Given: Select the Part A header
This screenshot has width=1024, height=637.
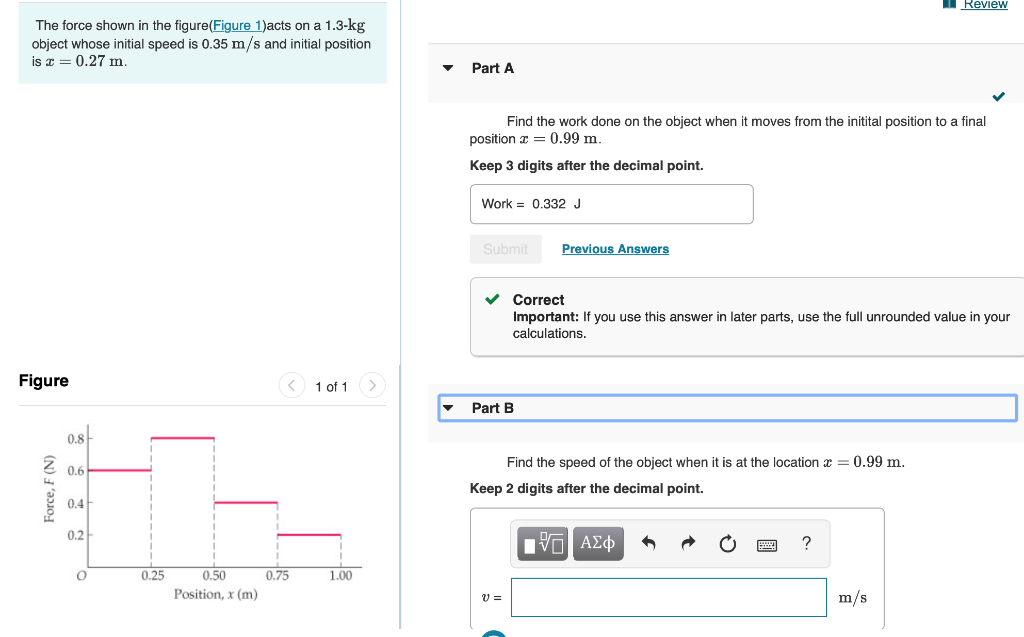Looking at the screenshot, I should [491, 68].
